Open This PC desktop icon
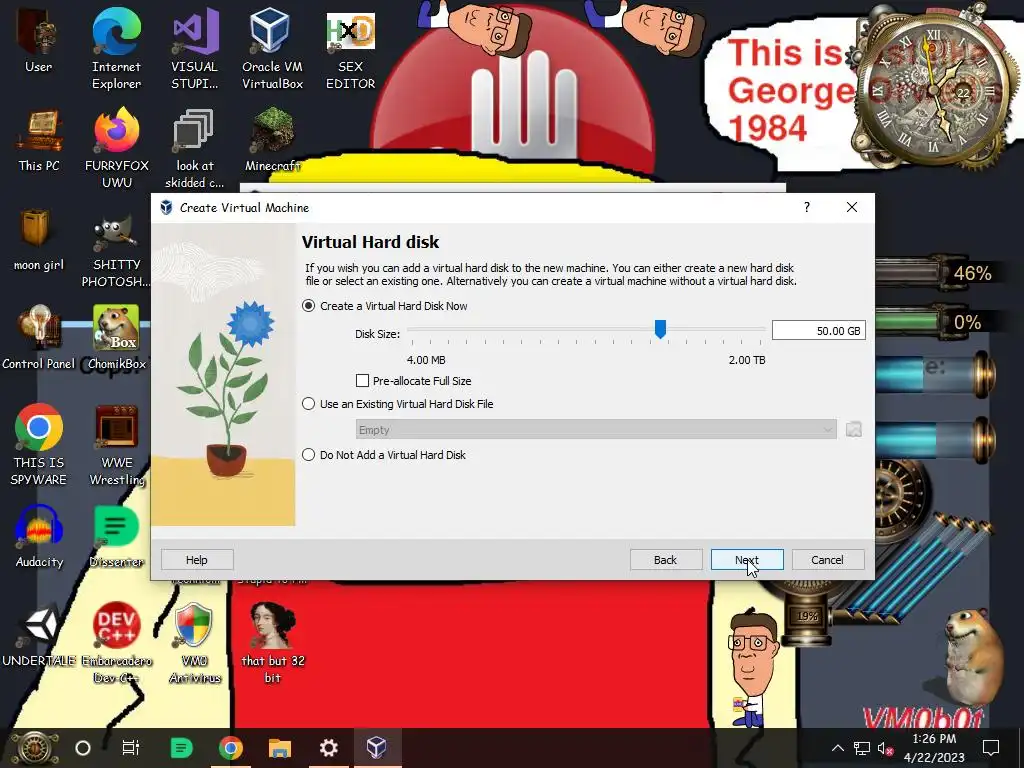 click(39, 140)
